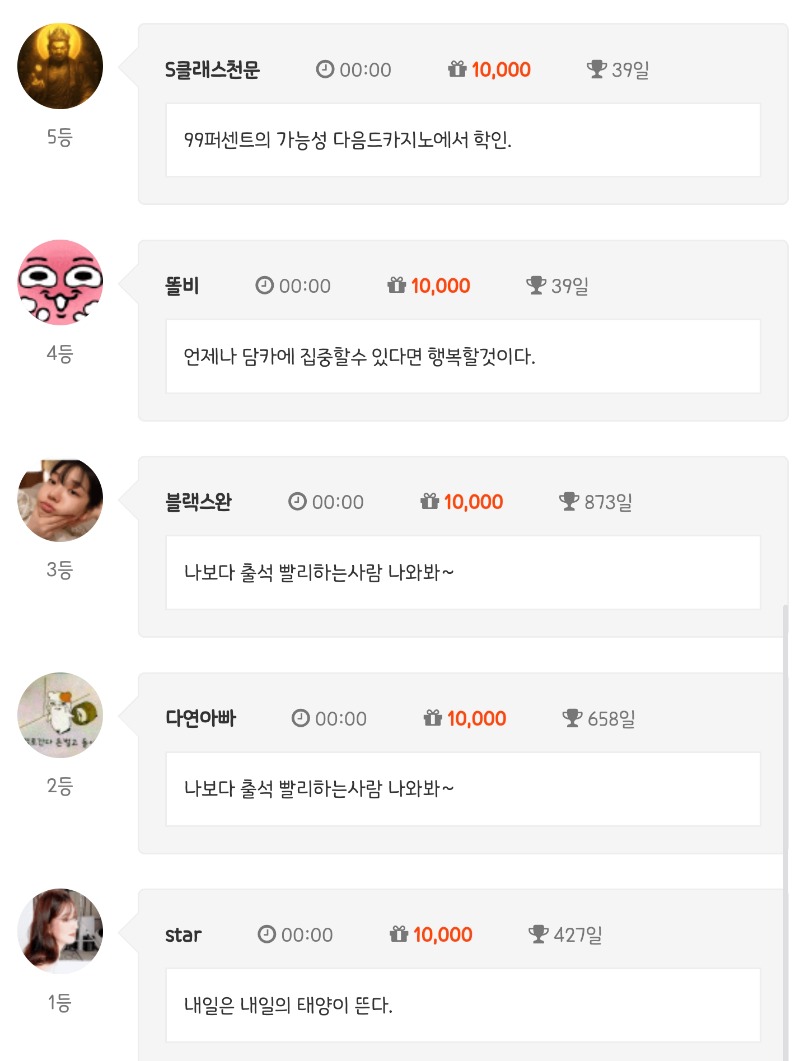Click the trophy icon next to 873일
800x1061 pixels.
coord(569,502)
